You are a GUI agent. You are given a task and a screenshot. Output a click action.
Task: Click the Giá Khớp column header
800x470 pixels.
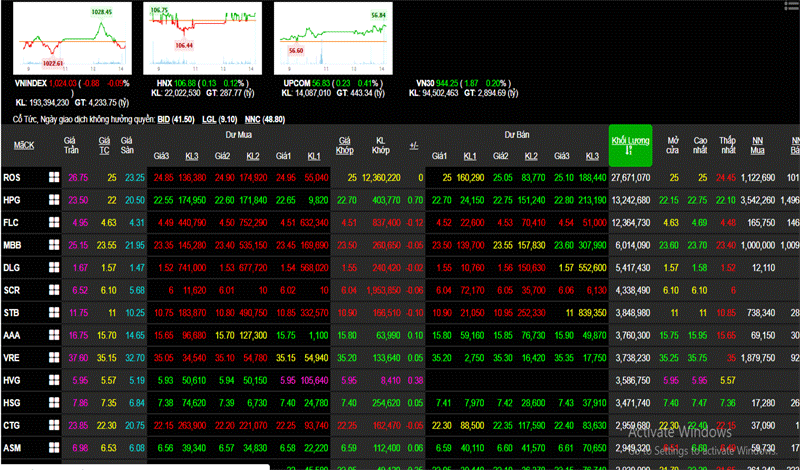(345, 145)
